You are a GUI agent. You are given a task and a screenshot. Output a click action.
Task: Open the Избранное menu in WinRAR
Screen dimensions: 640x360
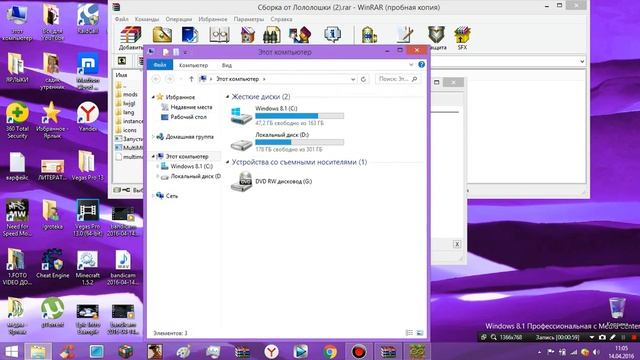tap(213, 19)
